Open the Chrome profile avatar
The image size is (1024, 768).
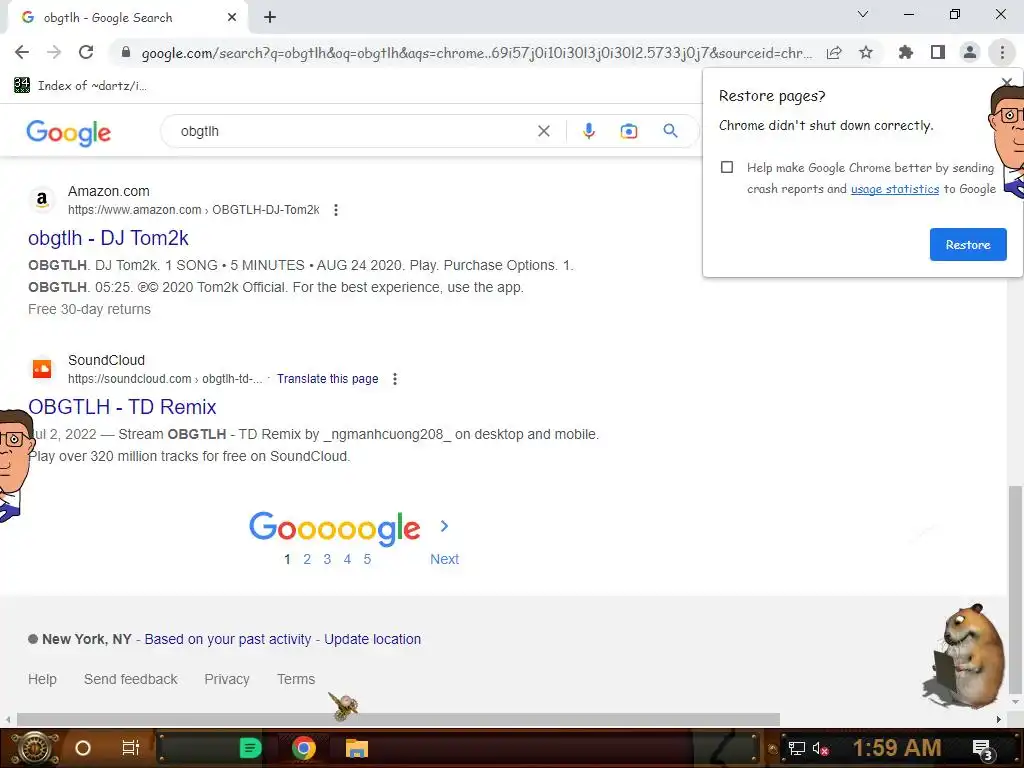point(970,52)
